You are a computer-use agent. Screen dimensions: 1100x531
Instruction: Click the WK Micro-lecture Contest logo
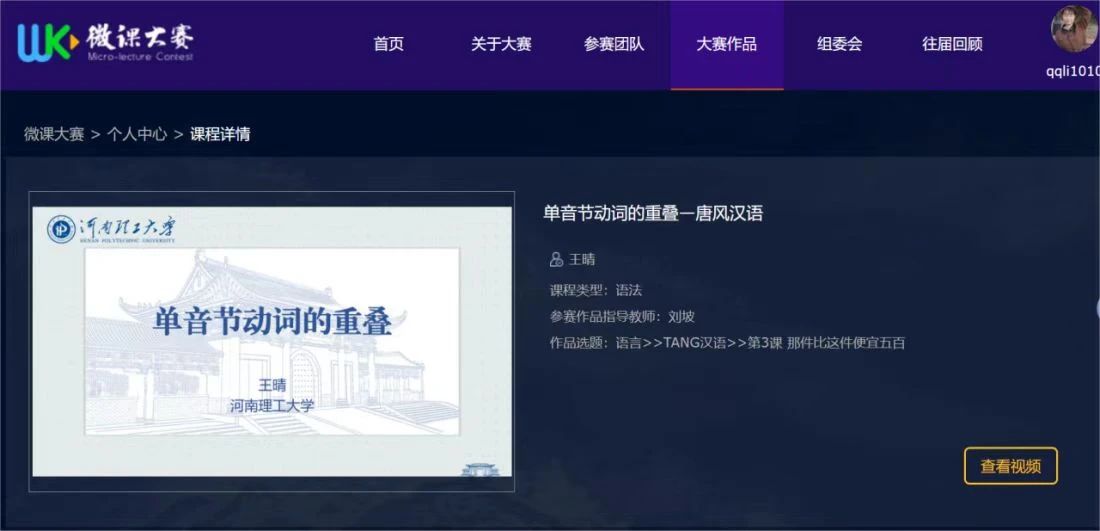click(x=106, y=42)
